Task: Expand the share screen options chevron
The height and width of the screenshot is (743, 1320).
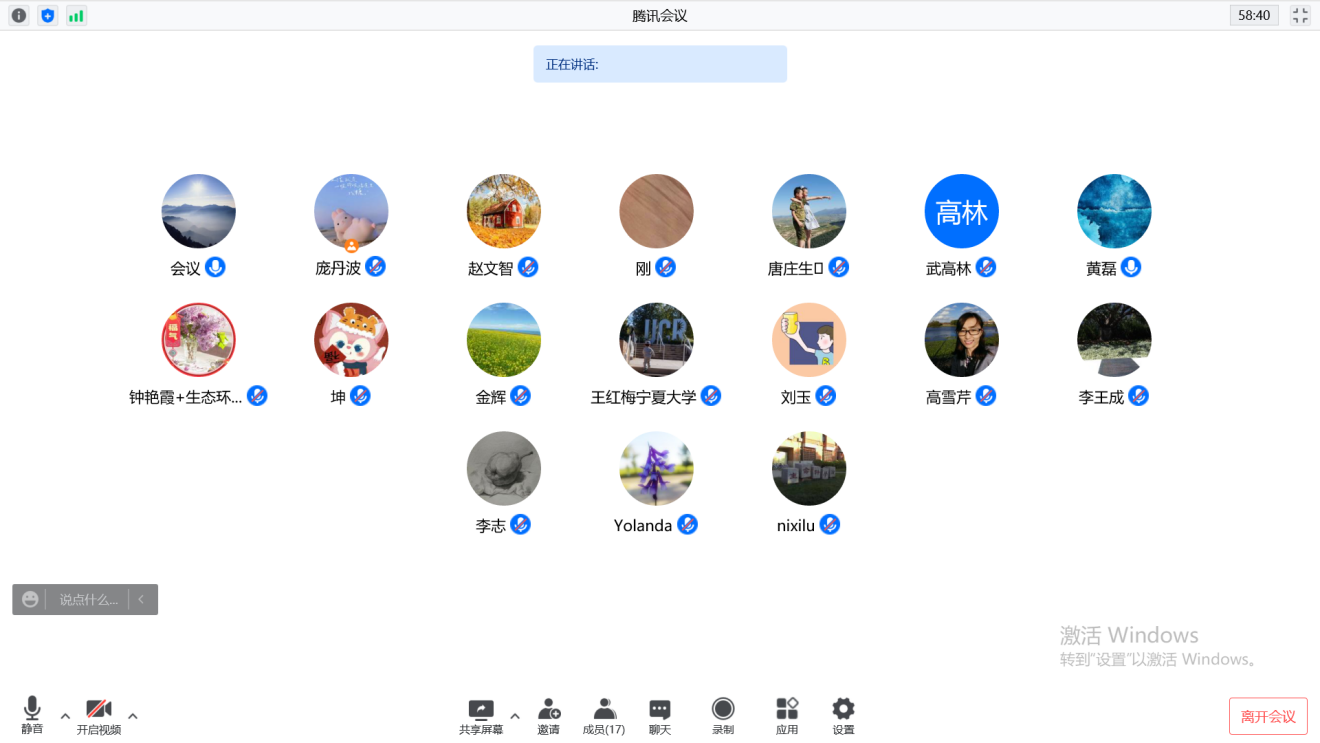Action: [515, 716]
